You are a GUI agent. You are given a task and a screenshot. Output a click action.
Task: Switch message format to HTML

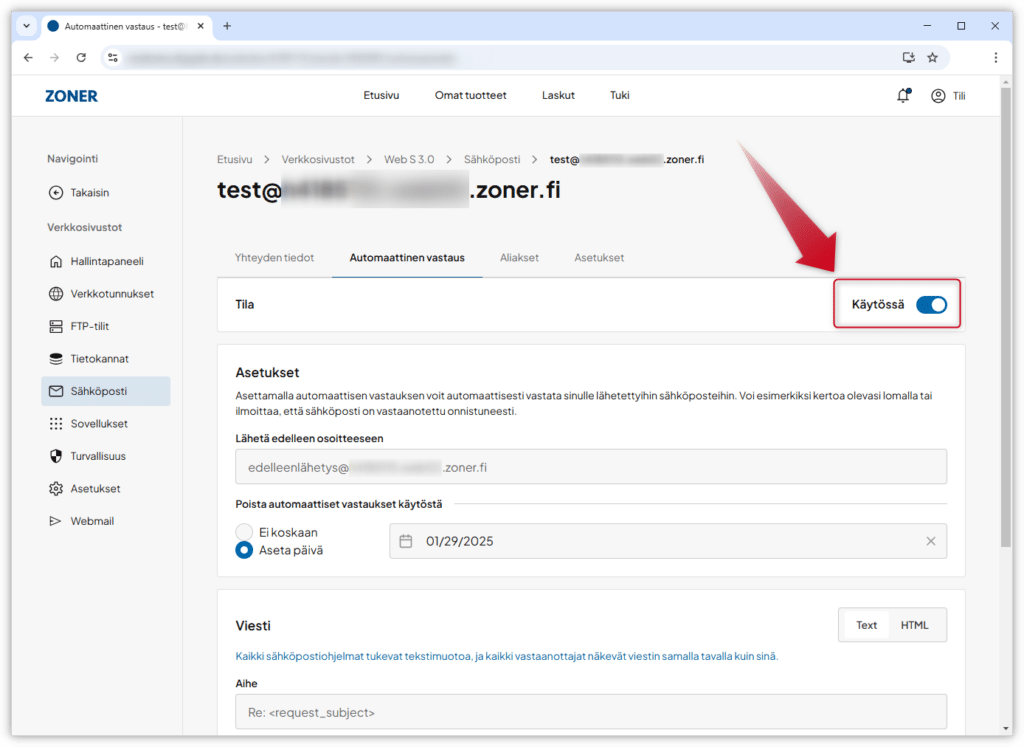pos(914,625)
